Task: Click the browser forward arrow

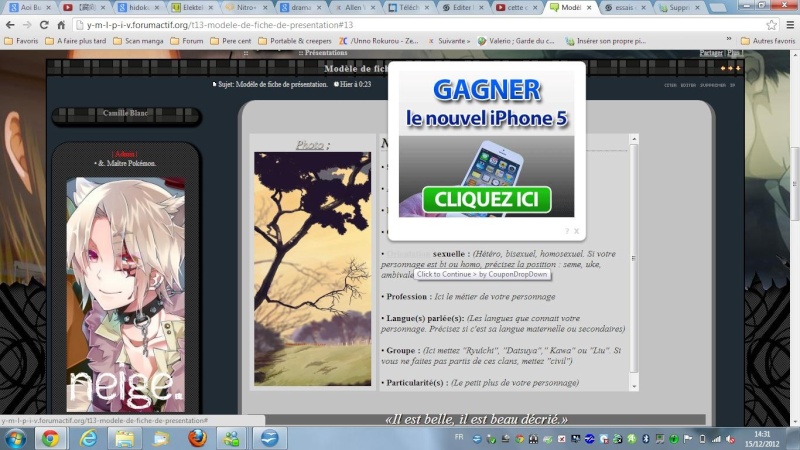Action: (27, 25)
